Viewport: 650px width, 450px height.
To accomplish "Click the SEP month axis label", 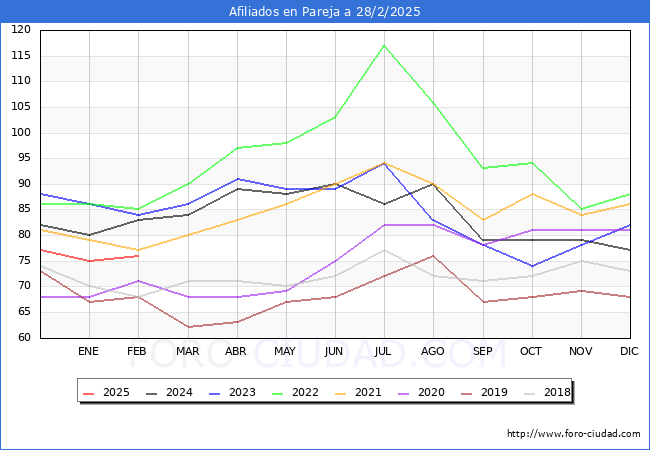I will [x=483, y=351].
